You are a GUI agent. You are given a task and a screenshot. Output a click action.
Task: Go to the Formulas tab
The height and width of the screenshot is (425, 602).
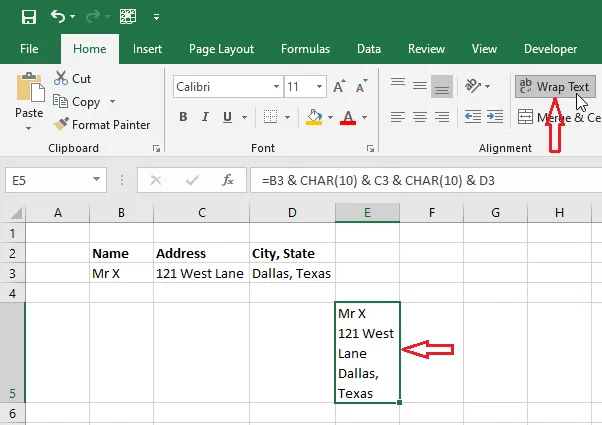click(306, 49)
